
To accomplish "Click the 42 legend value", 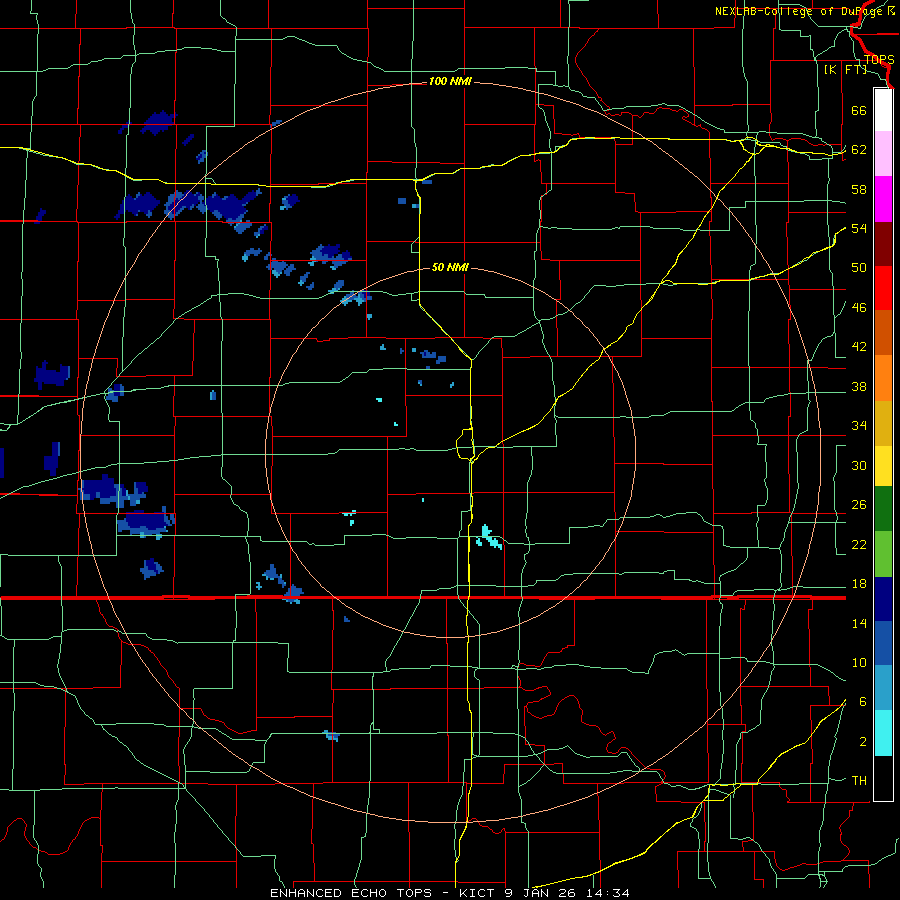I will [859, 347].
